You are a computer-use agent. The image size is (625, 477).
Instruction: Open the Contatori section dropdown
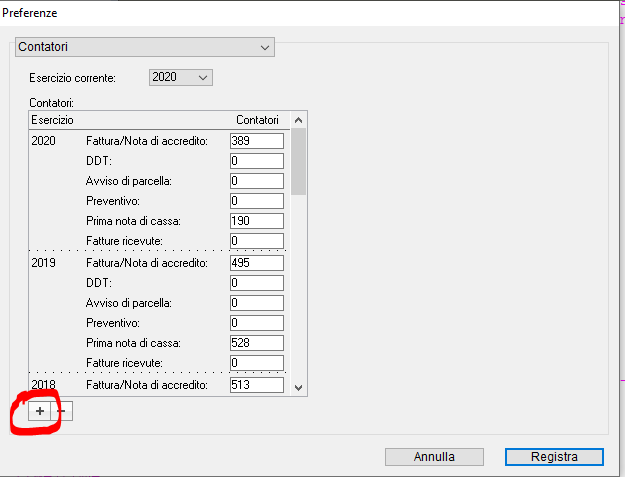(x=145, y=47)
